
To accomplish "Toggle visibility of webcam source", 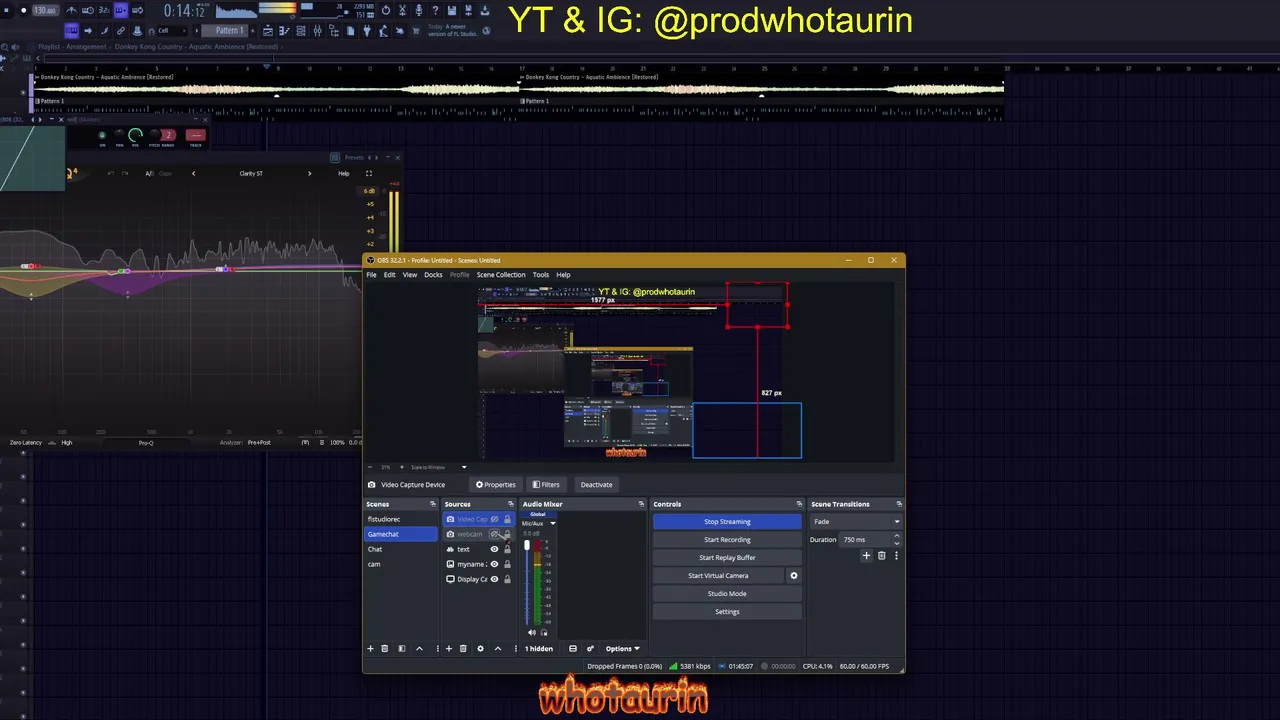I will coord(494,535).
